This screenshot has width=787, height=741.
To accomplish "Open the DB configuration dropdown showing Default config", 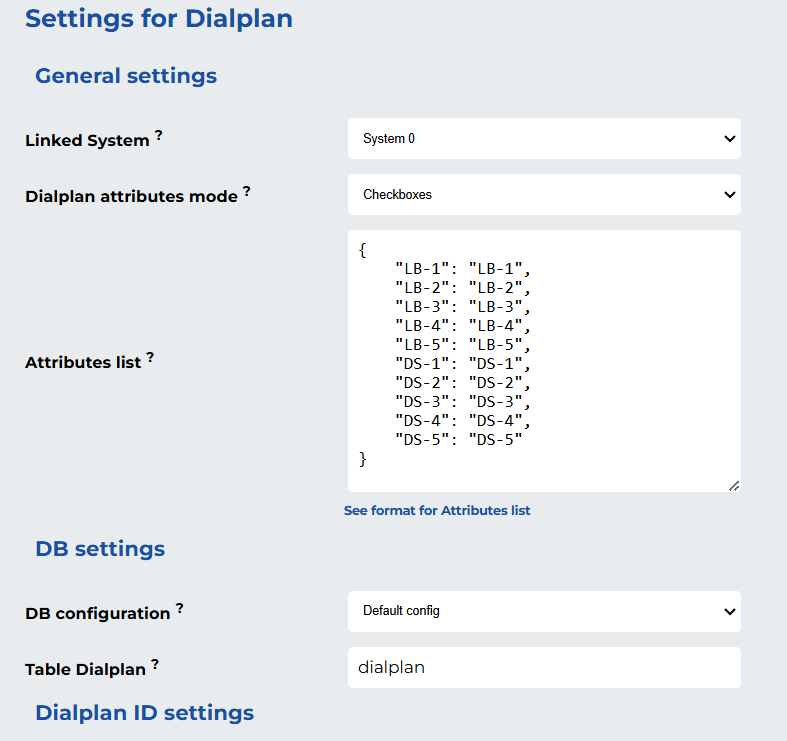I will pyautogui.click(x=544, y=611).
